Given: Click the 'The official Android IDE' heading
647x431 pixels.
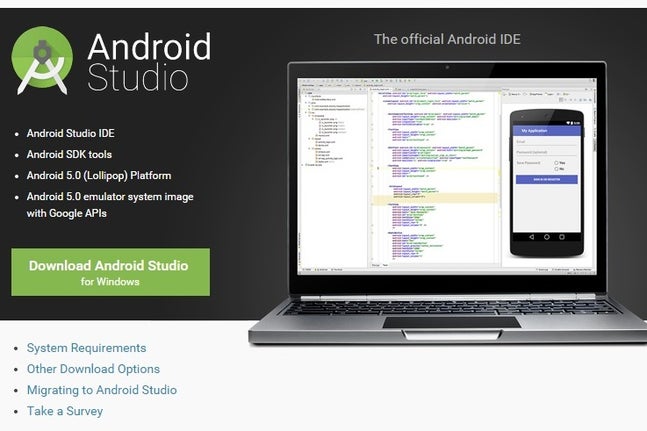Looking at the screenshot, I should (447, 39).
